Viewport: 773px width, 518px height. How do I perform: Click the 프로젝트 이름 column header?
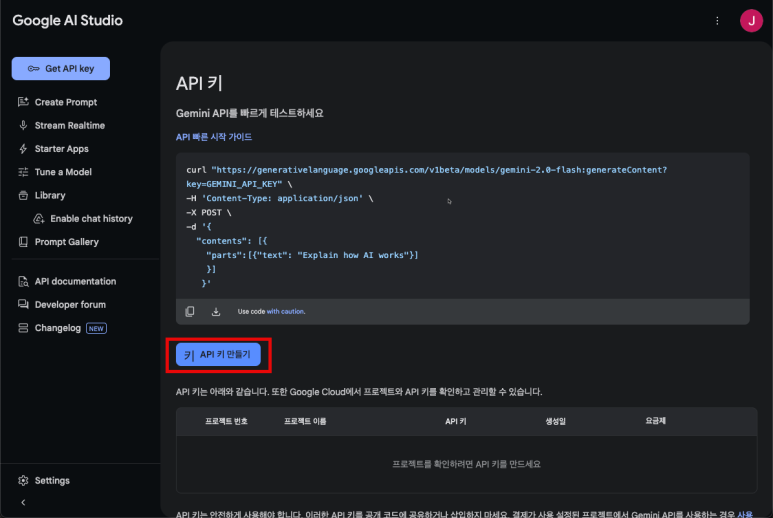coord(305,421)
